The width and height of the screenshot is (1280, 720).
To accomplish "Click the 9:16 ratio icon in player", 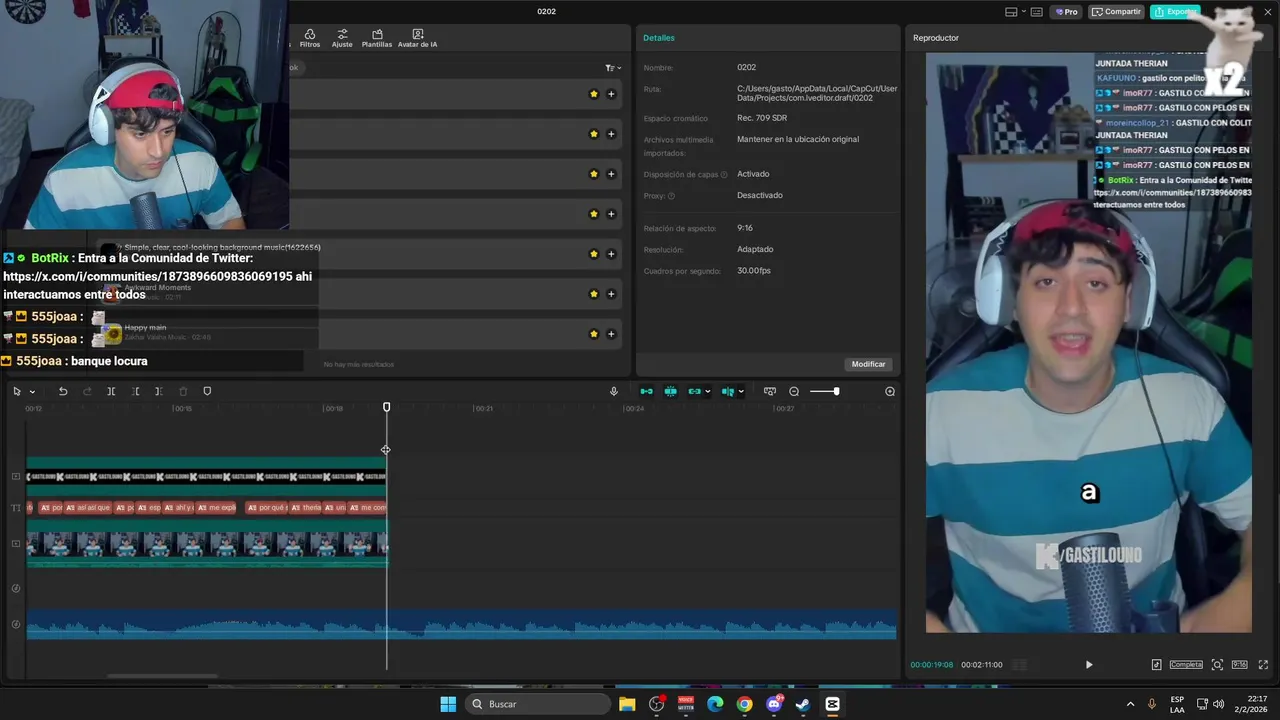I will pyautogui.click(x=1240, y=665).
